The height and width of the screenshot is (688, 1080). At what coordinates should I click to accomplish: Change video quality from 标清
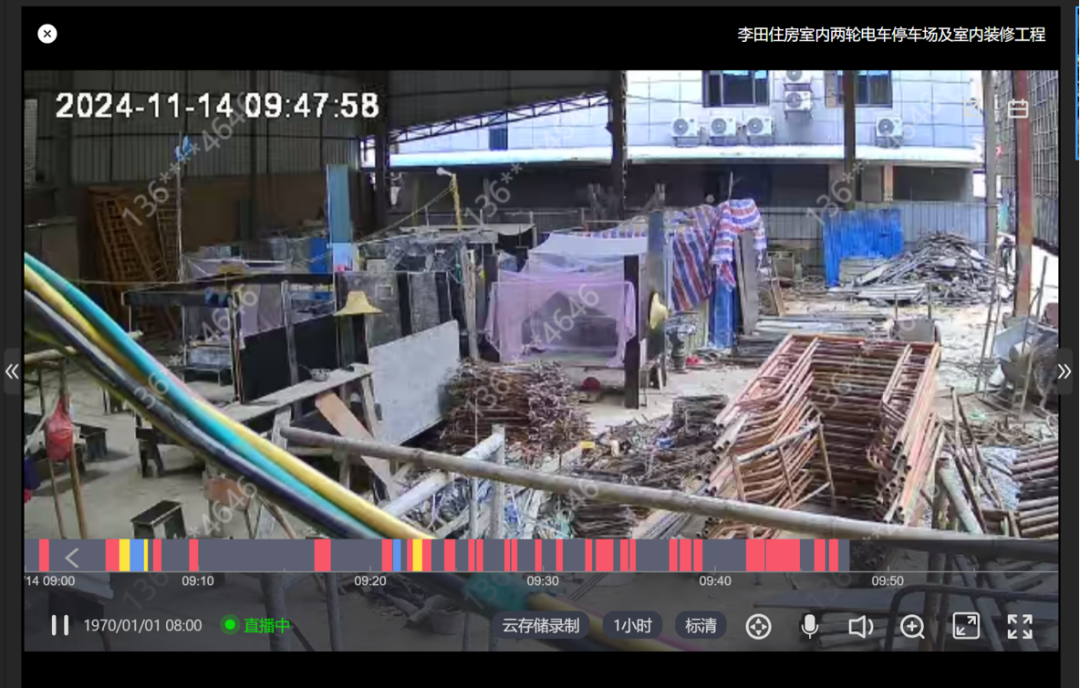pyautogui.click(x=700, y=626)
